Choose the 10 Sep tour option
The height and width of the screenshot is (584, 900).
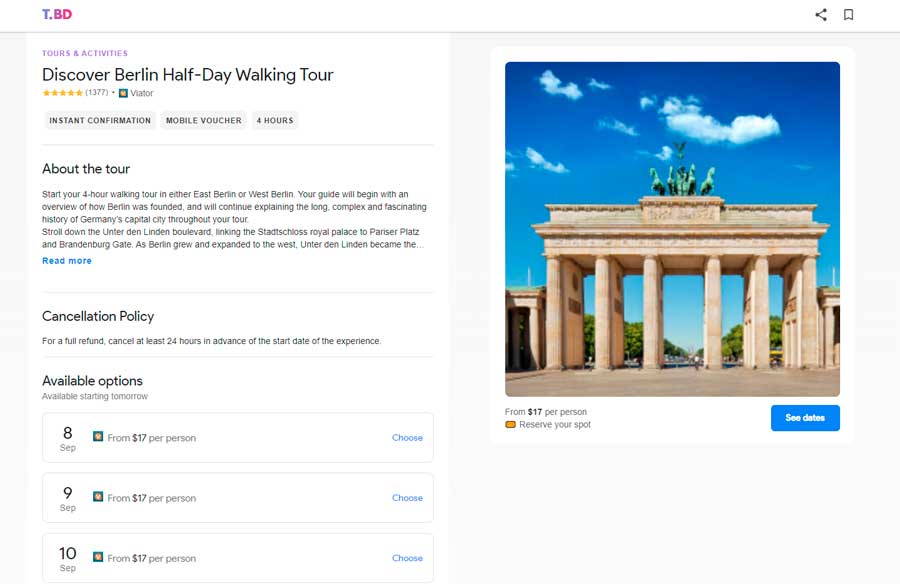click(x=407, y=558)
